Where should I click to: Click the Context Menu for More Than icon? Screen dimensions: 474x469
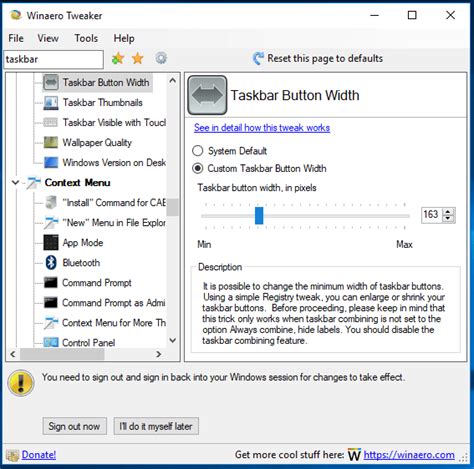(x=51, y=323)
